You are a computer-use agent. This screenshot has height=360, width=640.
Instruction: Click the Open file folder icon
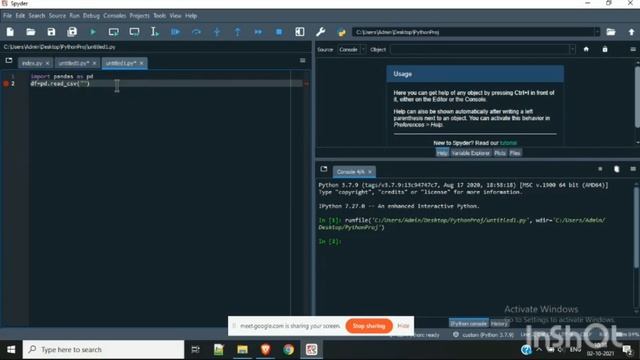(x=31, y=32)
